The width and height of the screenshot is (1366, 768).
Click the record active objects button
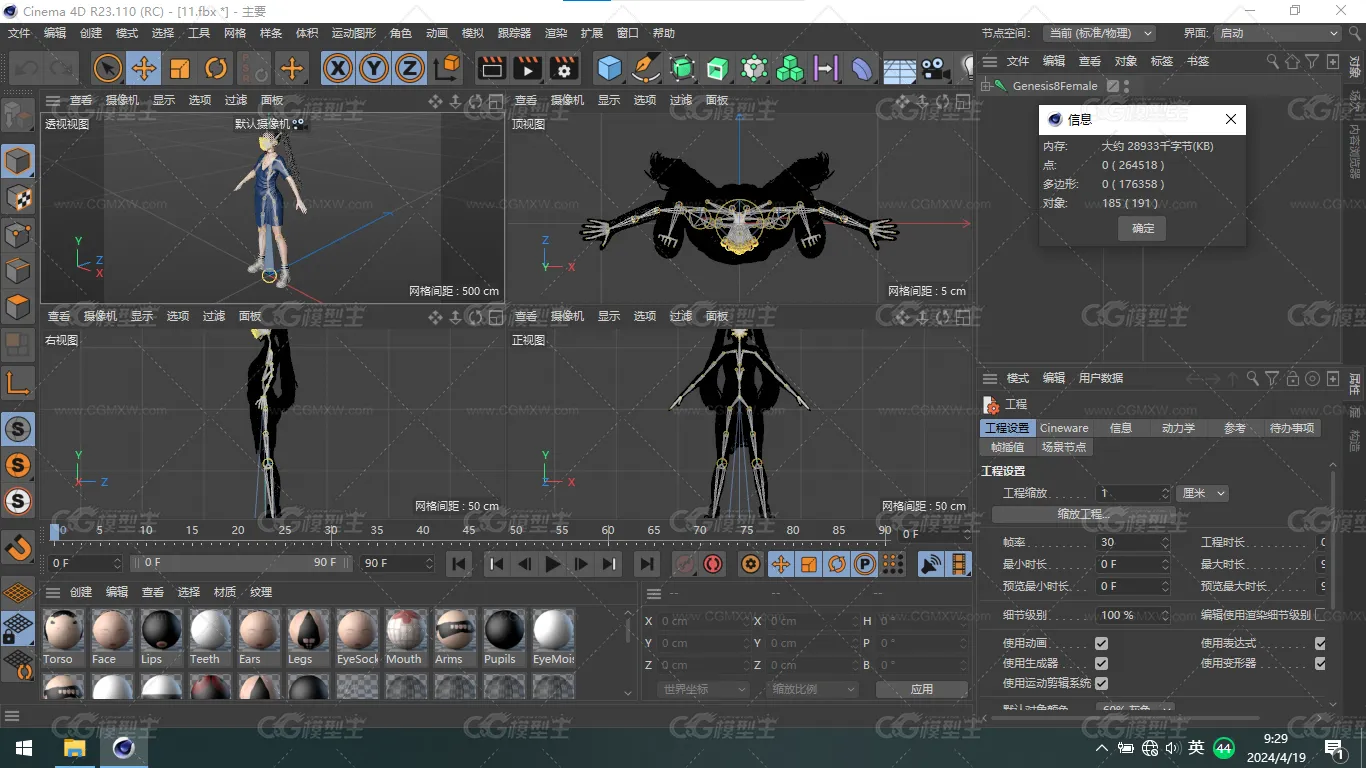684,564
